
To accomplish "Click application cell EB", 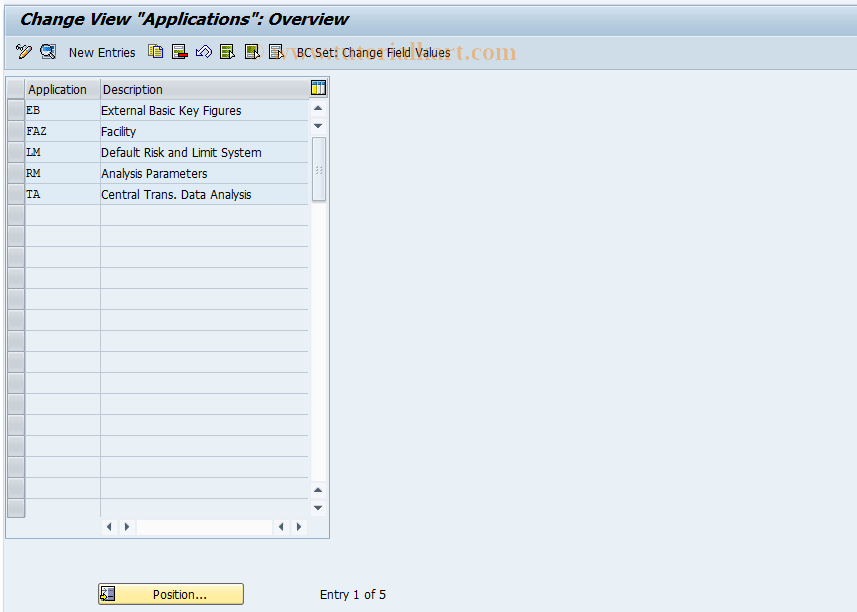I will coord(62,110).
